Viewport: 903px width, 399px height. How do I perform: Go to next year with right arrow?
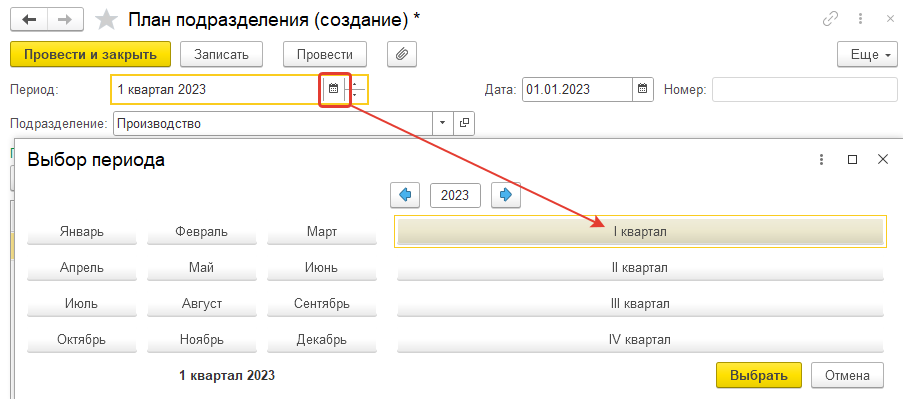[x=506, y=195]
